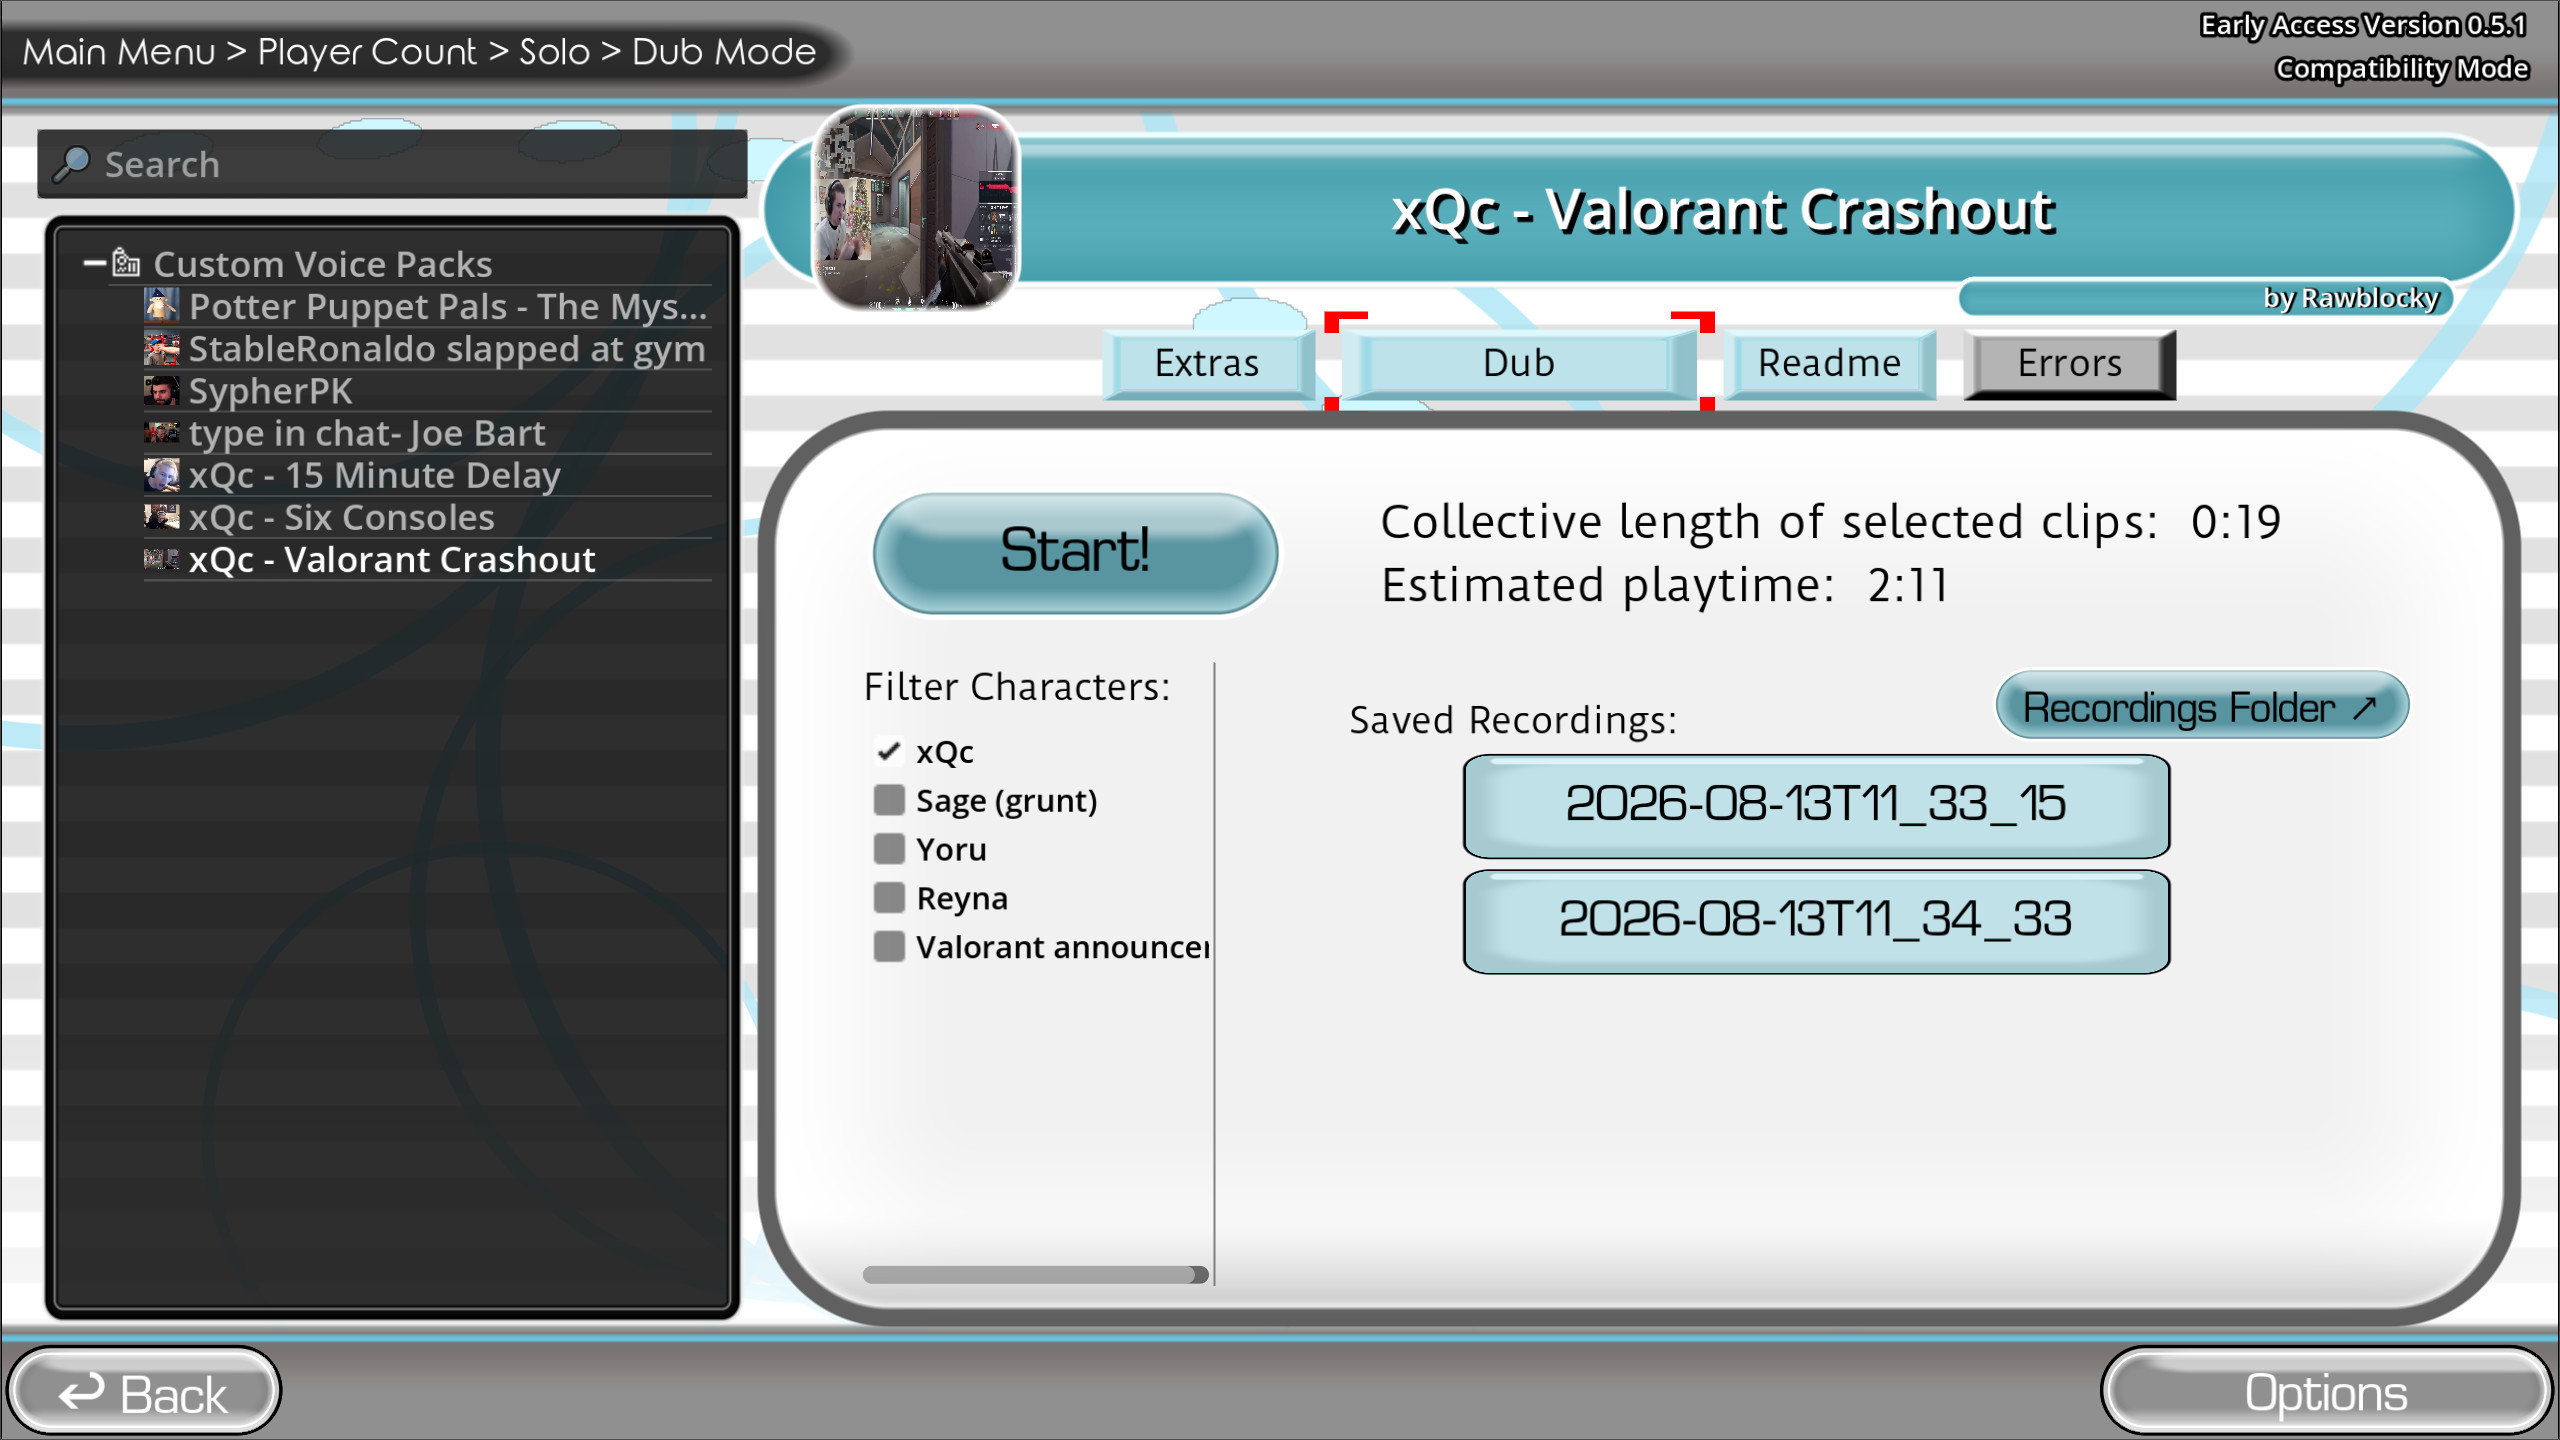Screen dimensions: 2560x1440
Task: Open the Readme tab
Action: click(1829, 363)
